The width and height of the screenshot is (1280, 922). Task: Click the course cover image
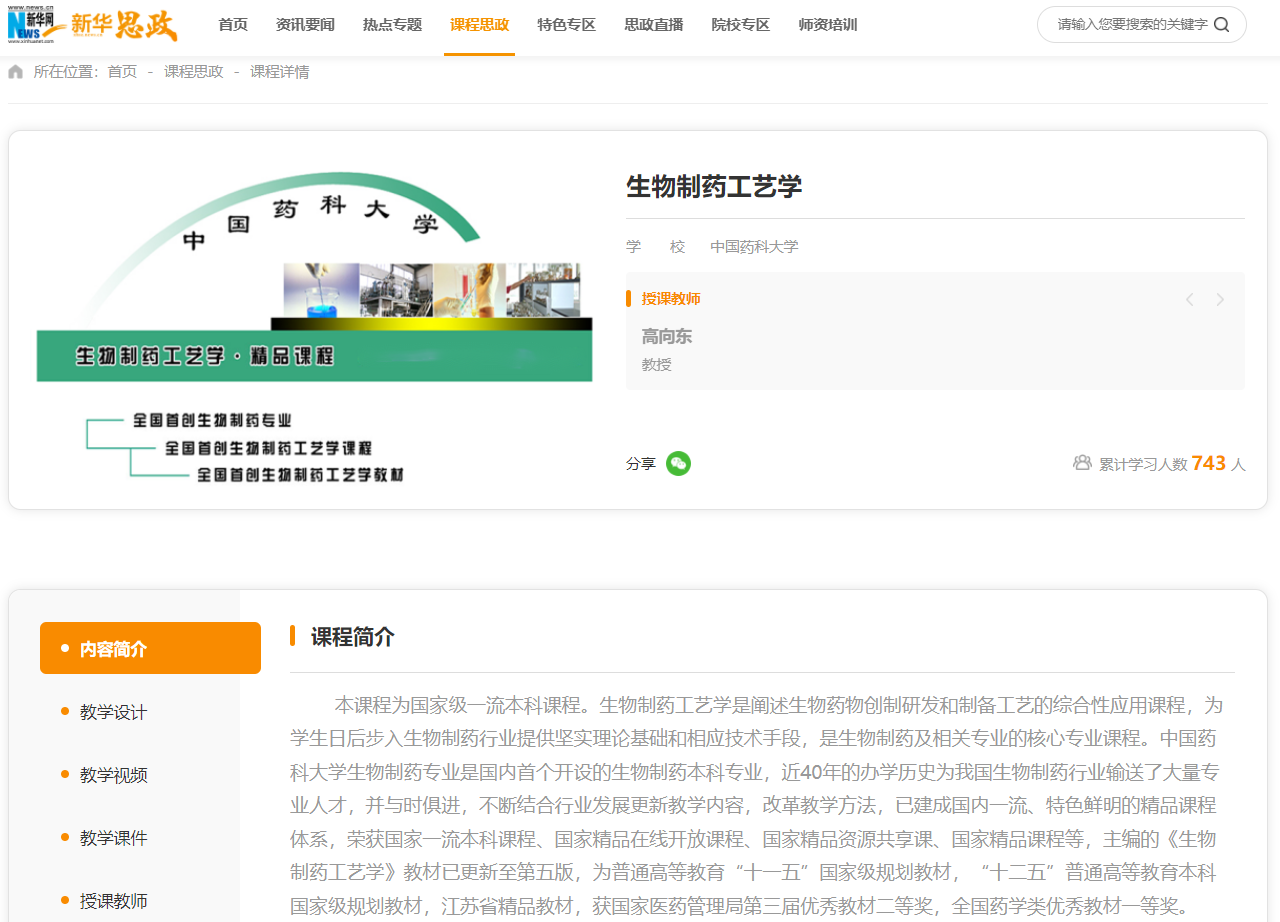click(x=314, y=320)
